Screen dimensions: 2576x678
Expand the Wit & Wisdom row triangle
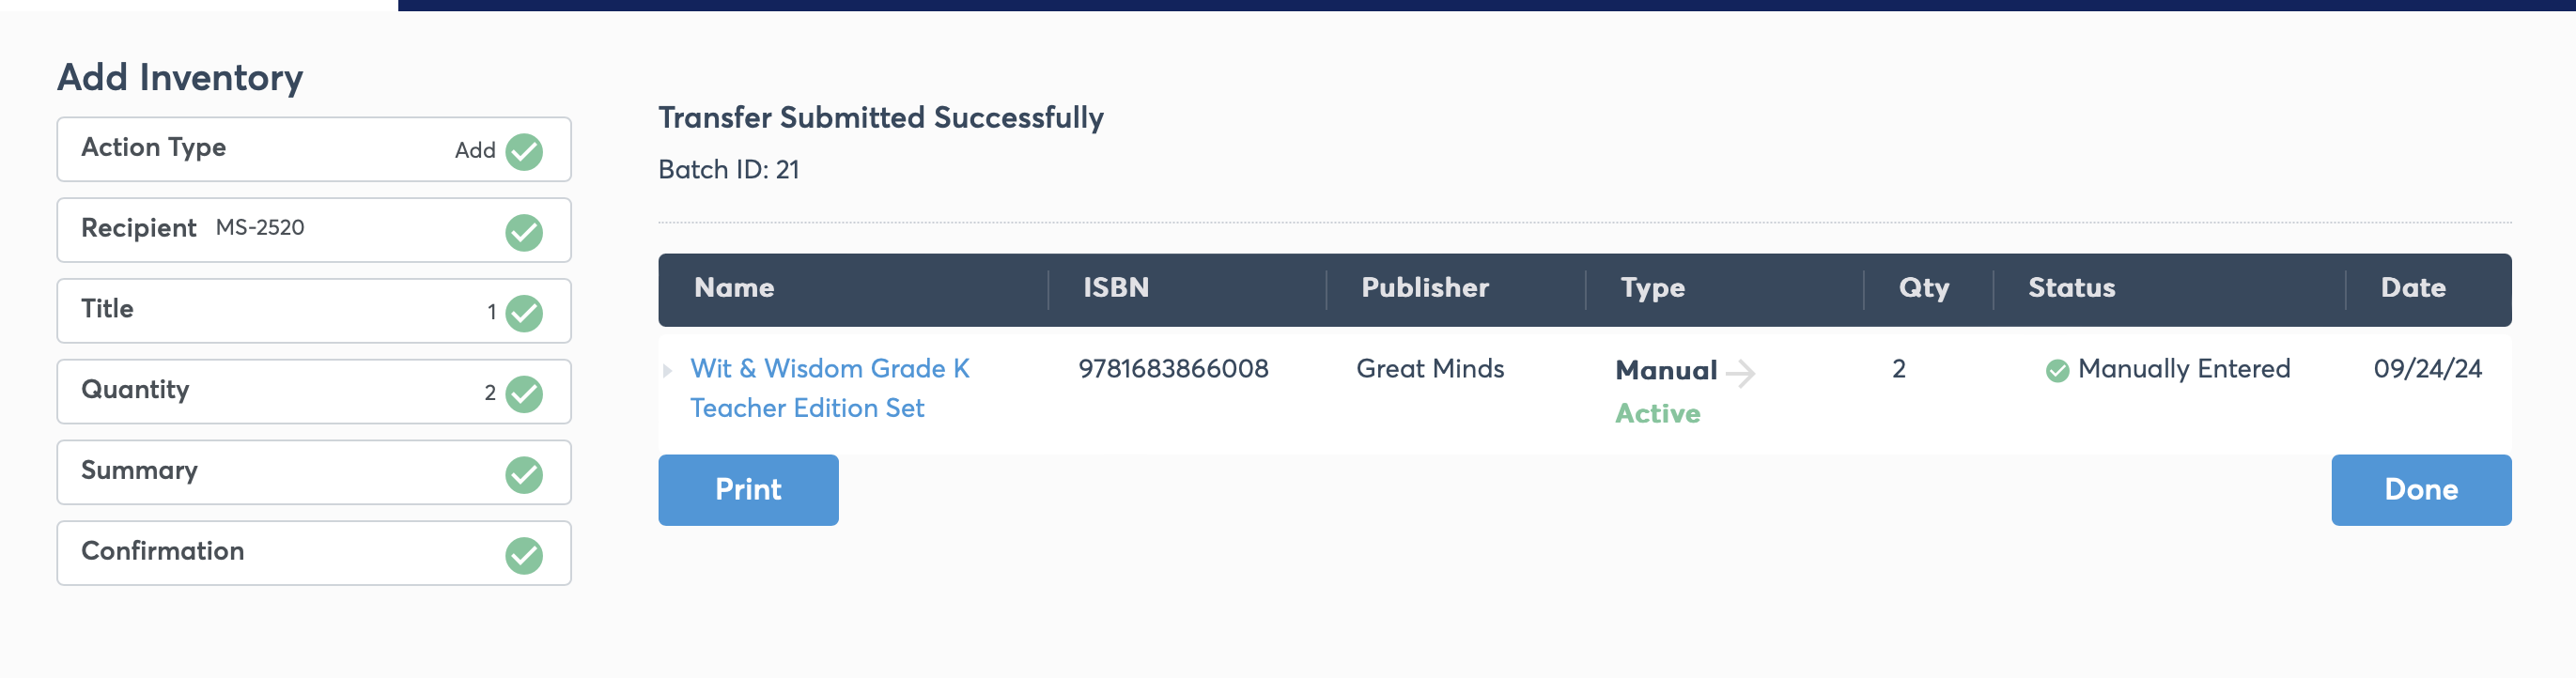pyautogui.click(x=667, y=371)
